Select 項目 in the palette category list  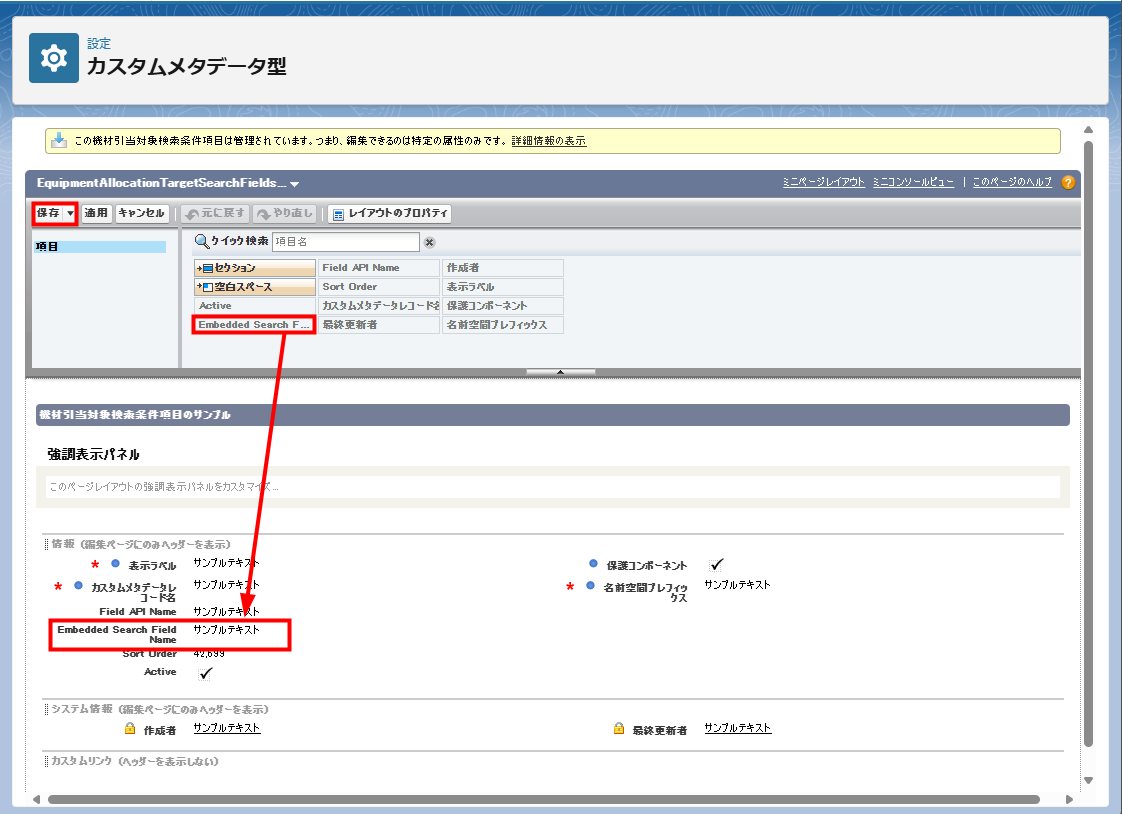[99, 246]
